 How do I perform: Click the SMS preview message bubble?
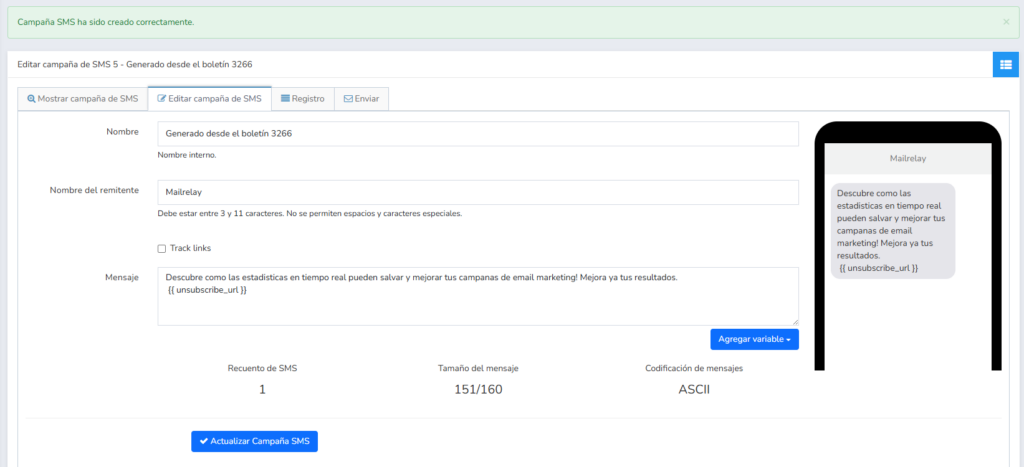pos(892,230)
